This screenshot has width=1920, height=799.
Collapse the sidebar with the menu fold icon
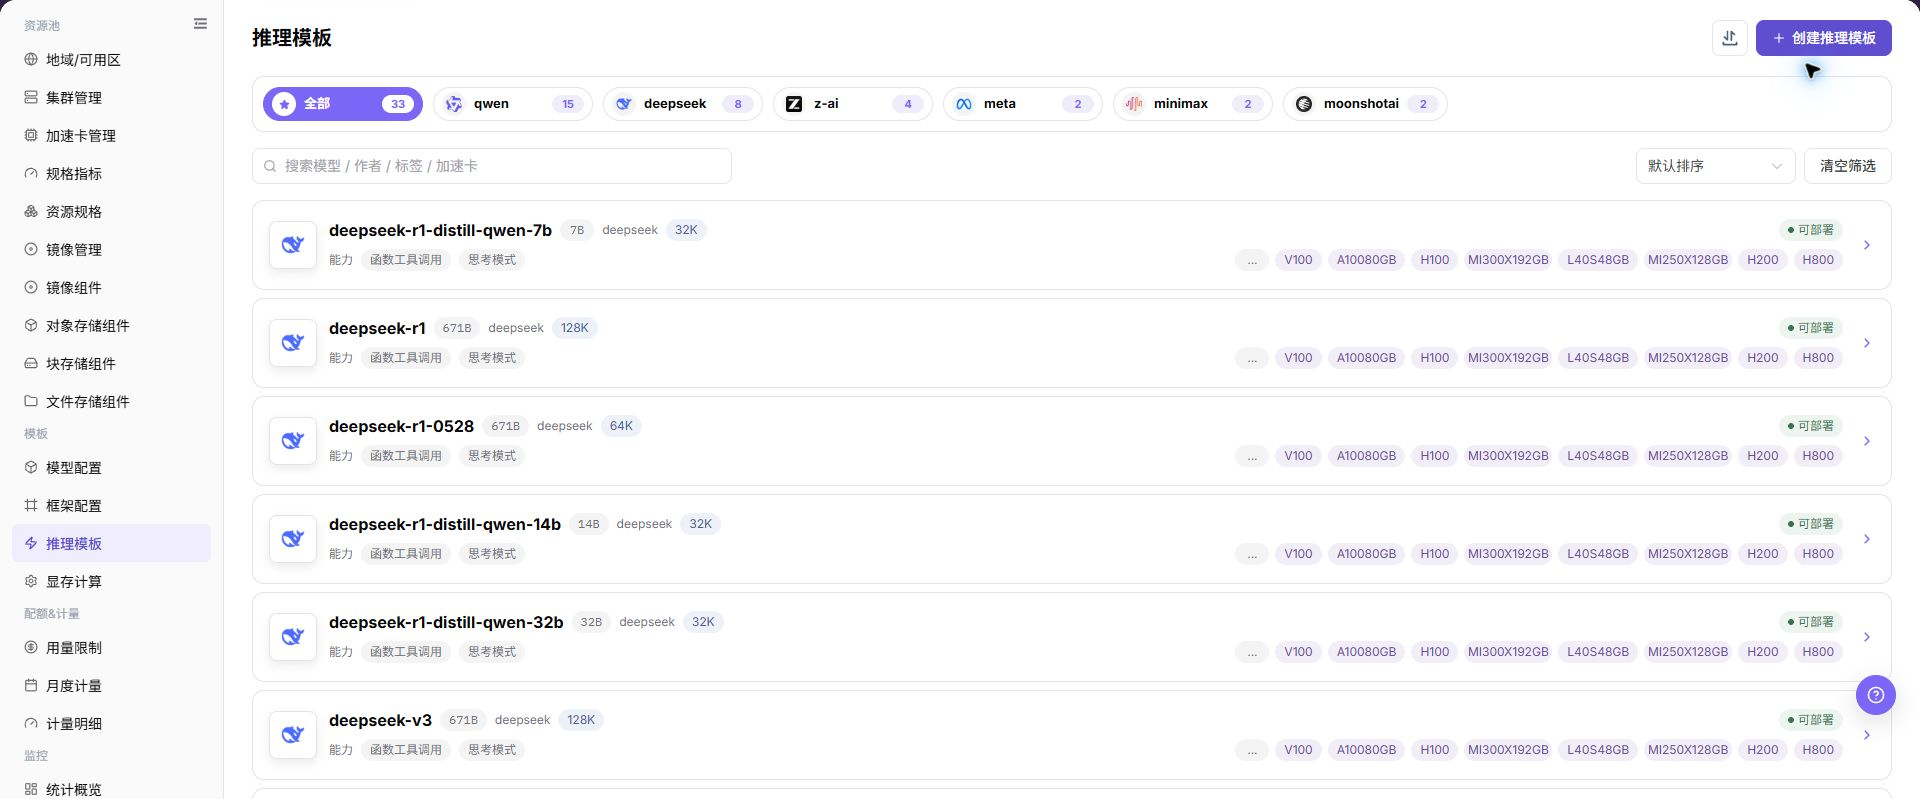[x=200, y=24]
